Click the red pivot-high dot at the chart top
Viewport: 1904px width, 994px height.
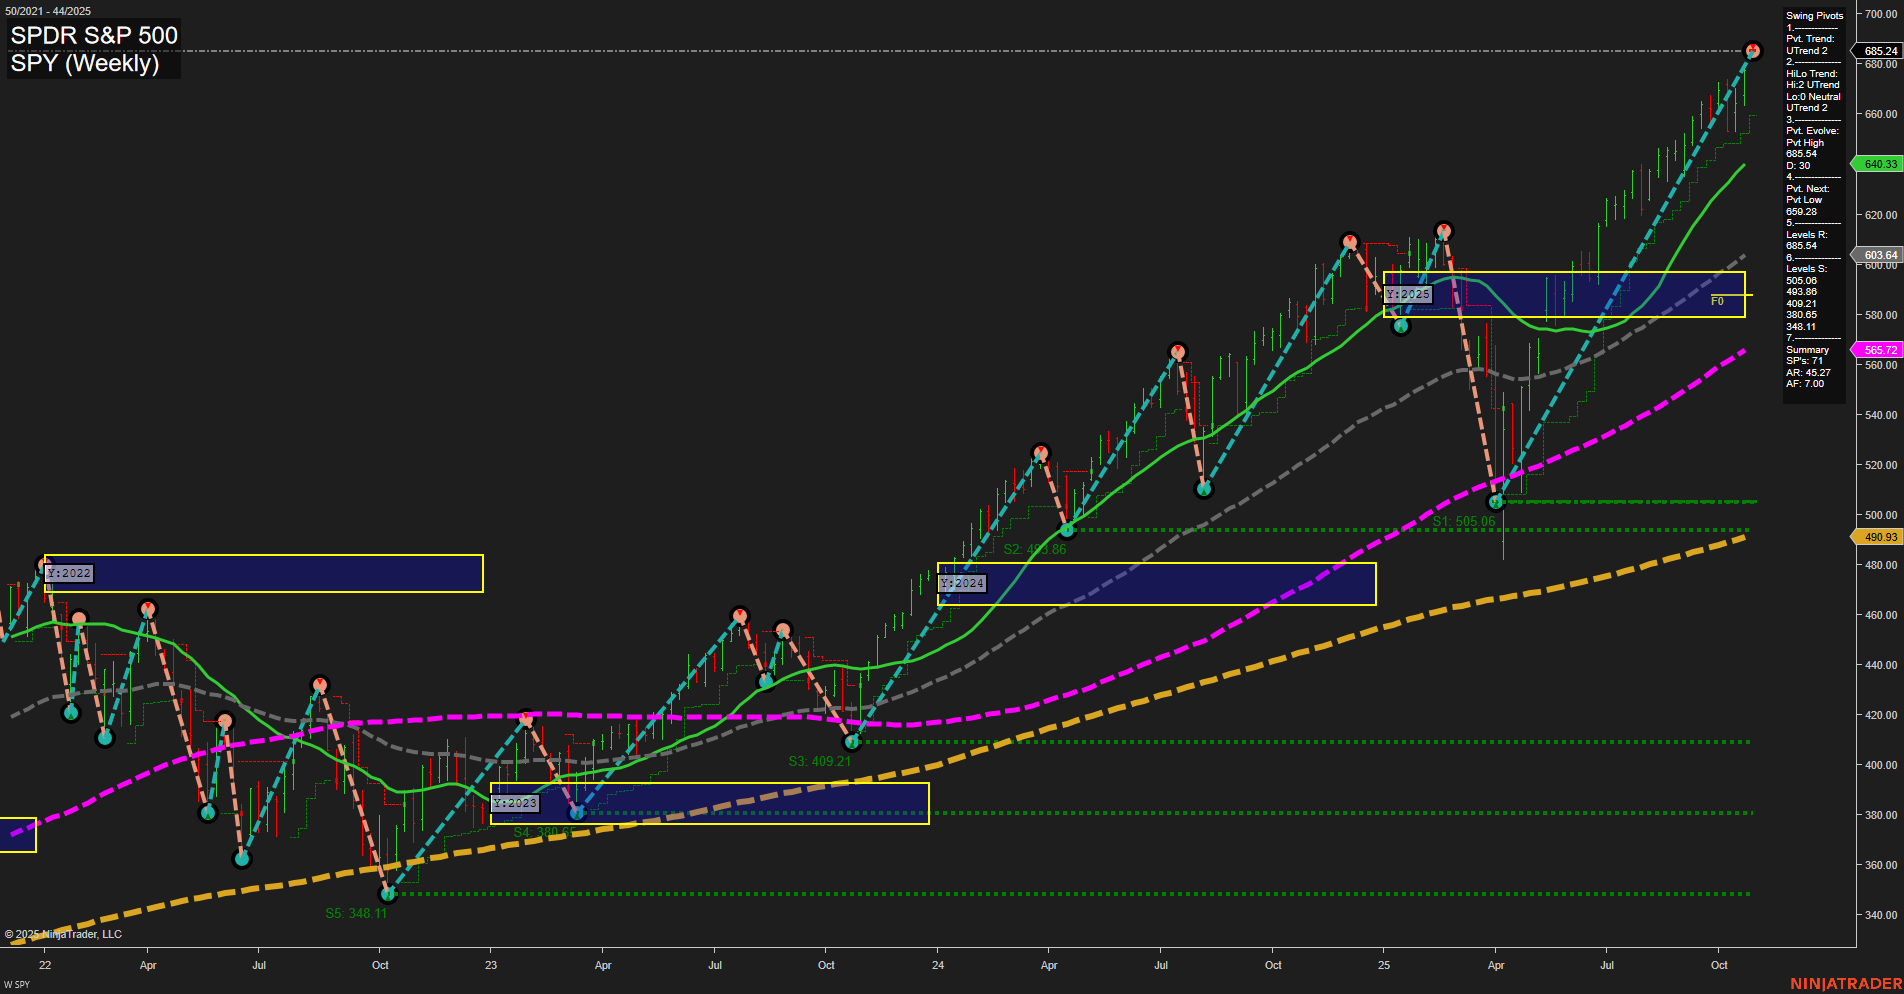pyautogui.click(x=1753, y=48)
